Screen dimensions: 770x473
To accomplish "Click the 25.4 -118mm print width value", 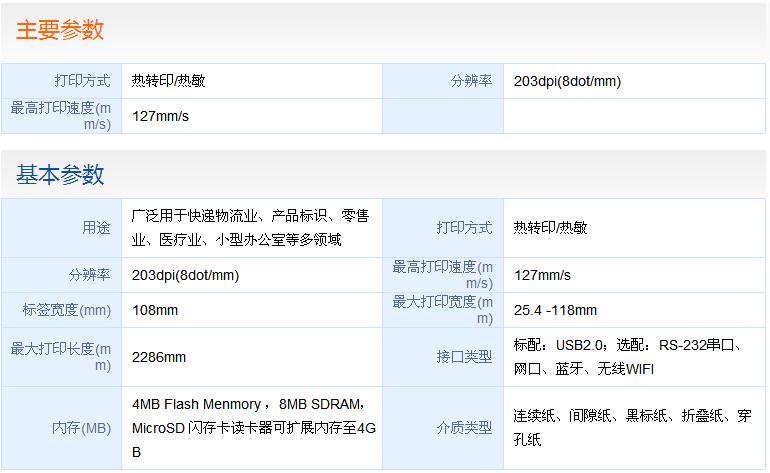I will [555, 310].
